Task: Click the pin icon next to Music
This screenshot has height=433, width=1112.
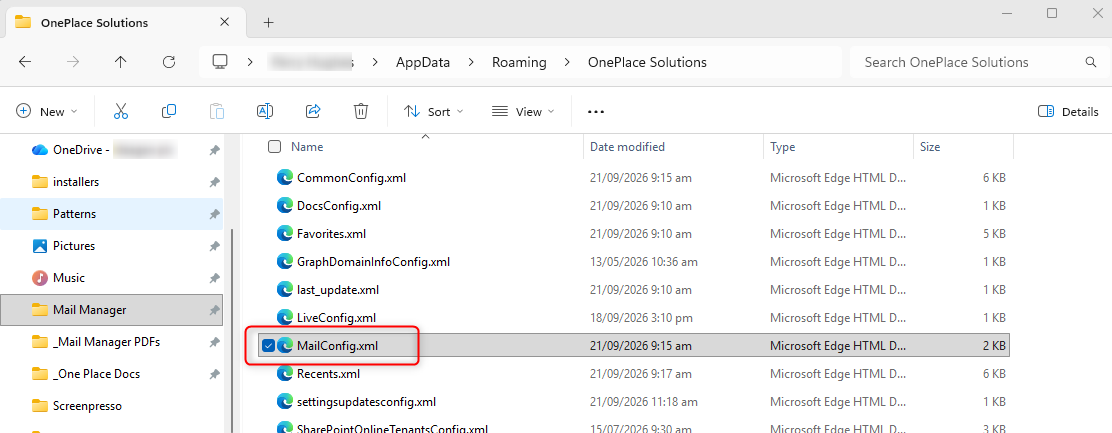Action: (214, 279)
